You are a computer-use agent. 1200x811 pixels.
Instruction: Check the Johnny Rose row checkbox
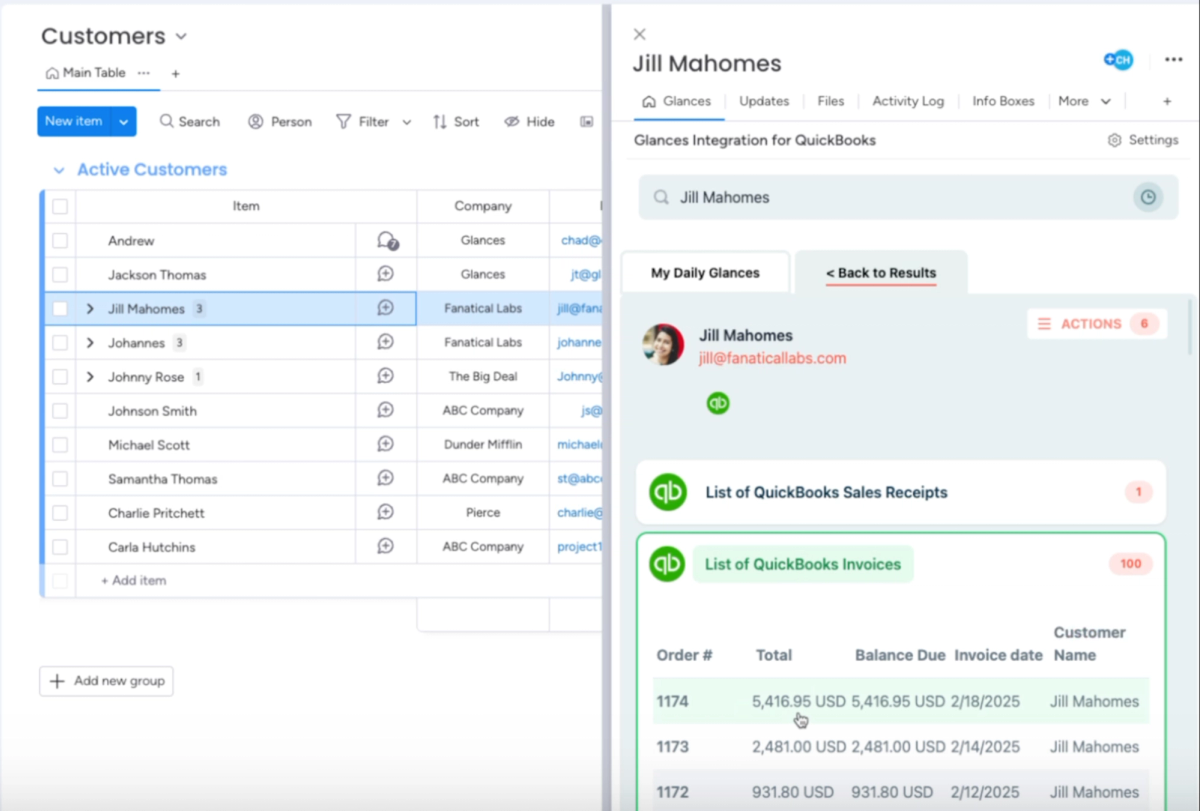point(60,377)
